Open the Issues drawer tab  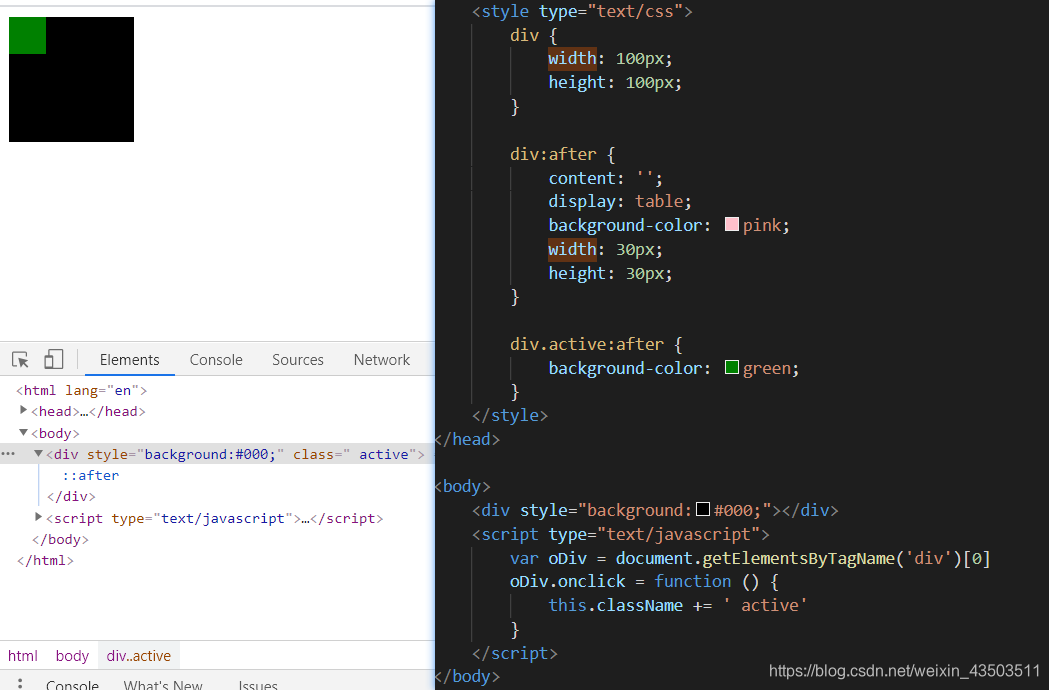[258, 684]
